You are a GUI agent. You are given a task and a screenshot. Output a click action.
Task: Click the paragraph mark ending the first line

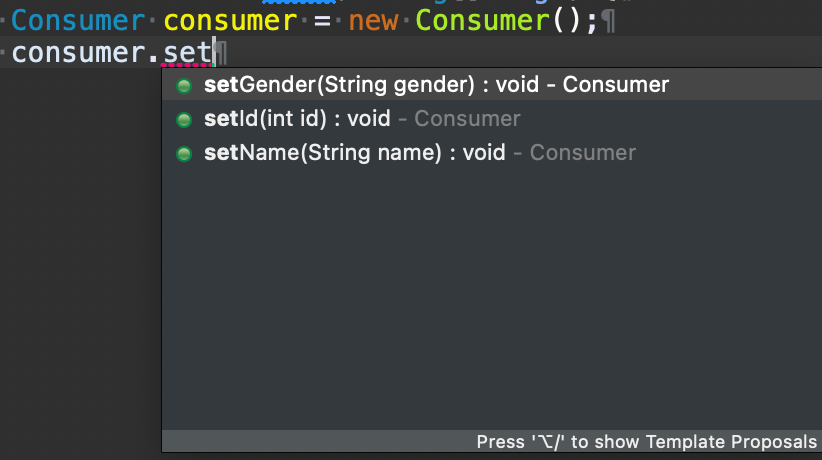(x=608, y=19)
